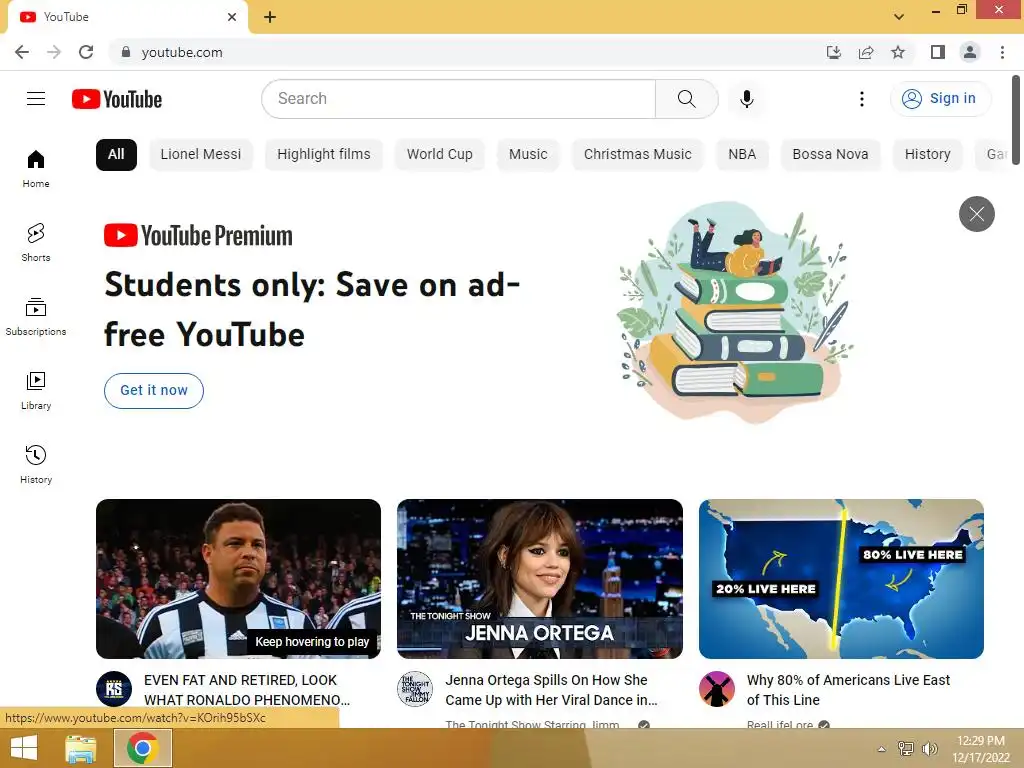This screenshot has height=768, width=1024.
Task: Click the install app icon in address bar
Action: 833,52
